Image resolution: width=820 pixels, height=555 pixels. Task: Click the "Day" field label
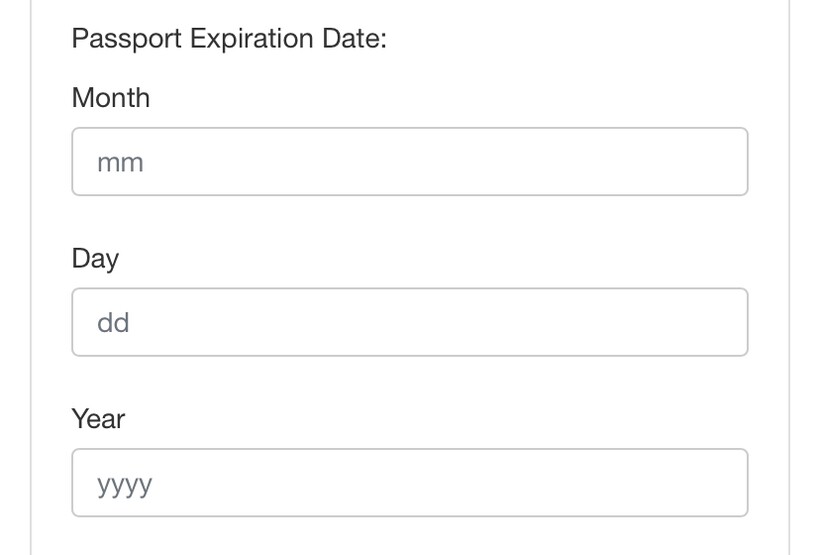click(x=95, y=258)
